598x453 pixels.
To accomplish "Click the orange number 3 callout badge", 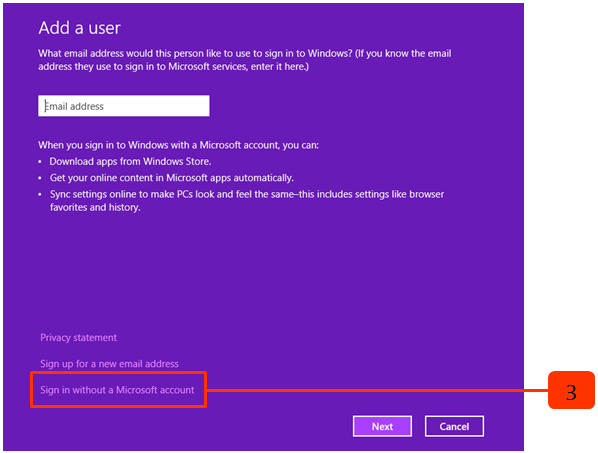I will click(x=571, y=390).
